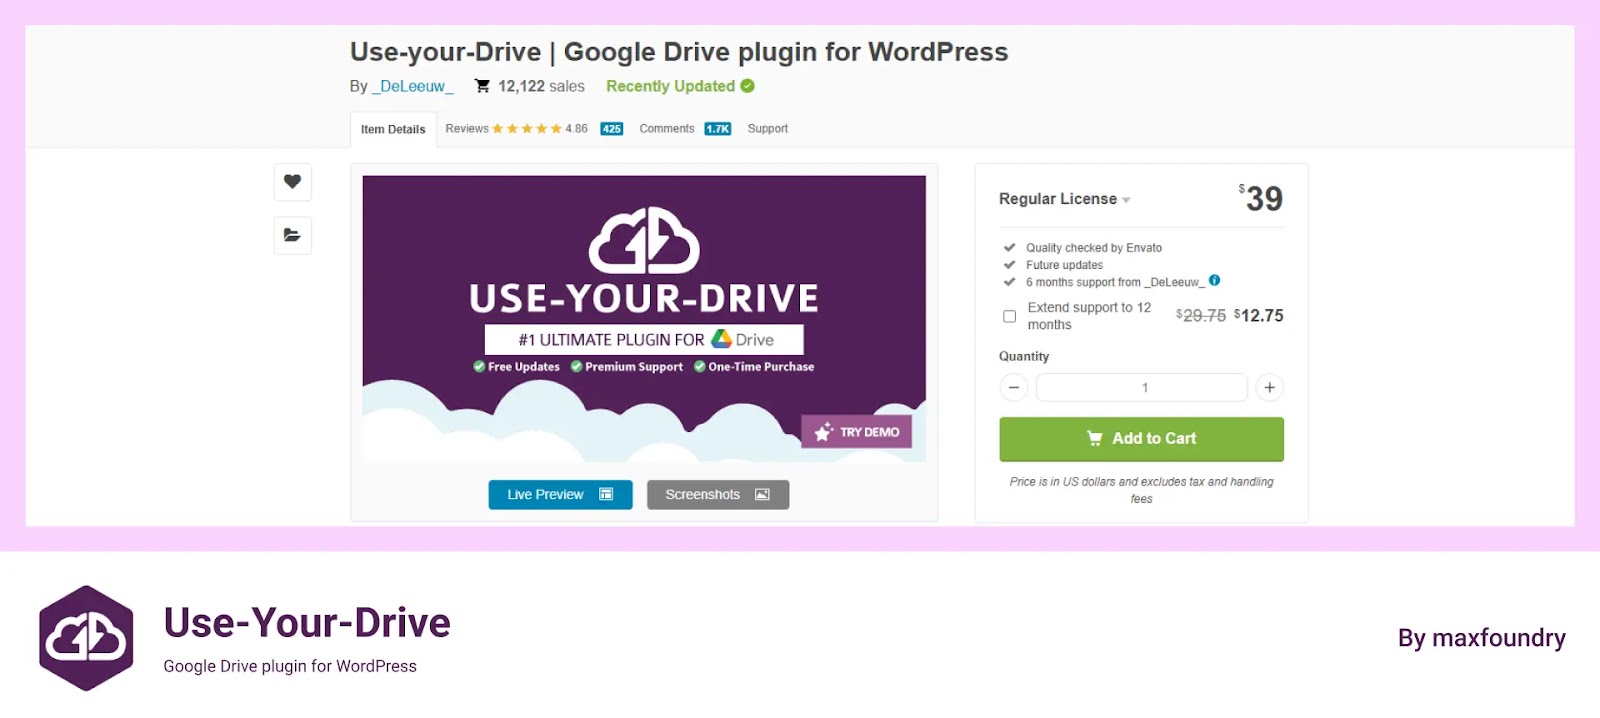Select the Item Details tab

[x=393, y=130]
